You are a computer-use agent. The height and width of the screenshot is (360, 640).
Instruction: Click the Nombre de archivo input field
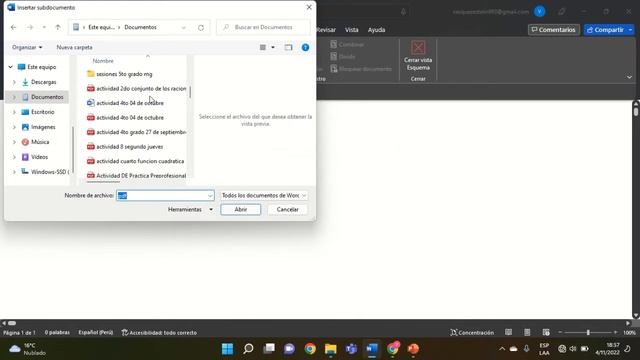pos(165,196)
